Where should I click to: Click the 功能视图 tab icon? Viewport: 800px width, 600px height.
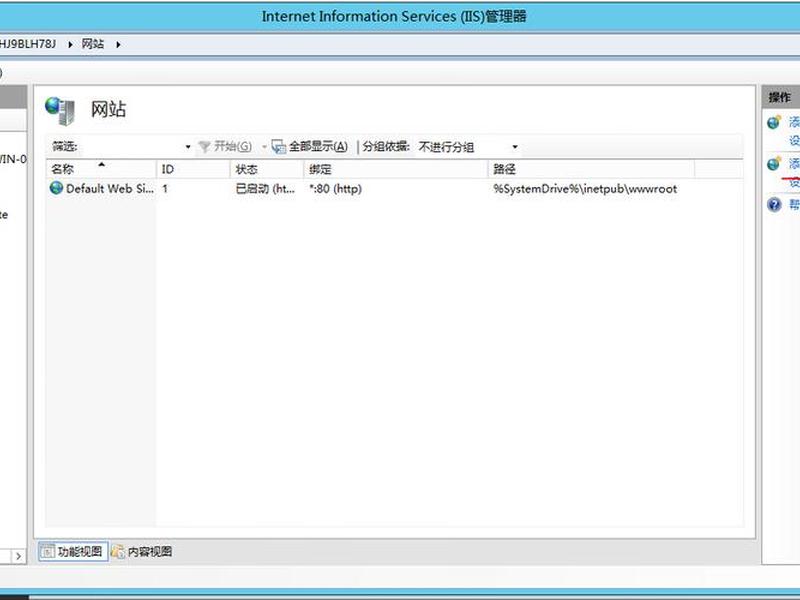(x=47, y=552)
